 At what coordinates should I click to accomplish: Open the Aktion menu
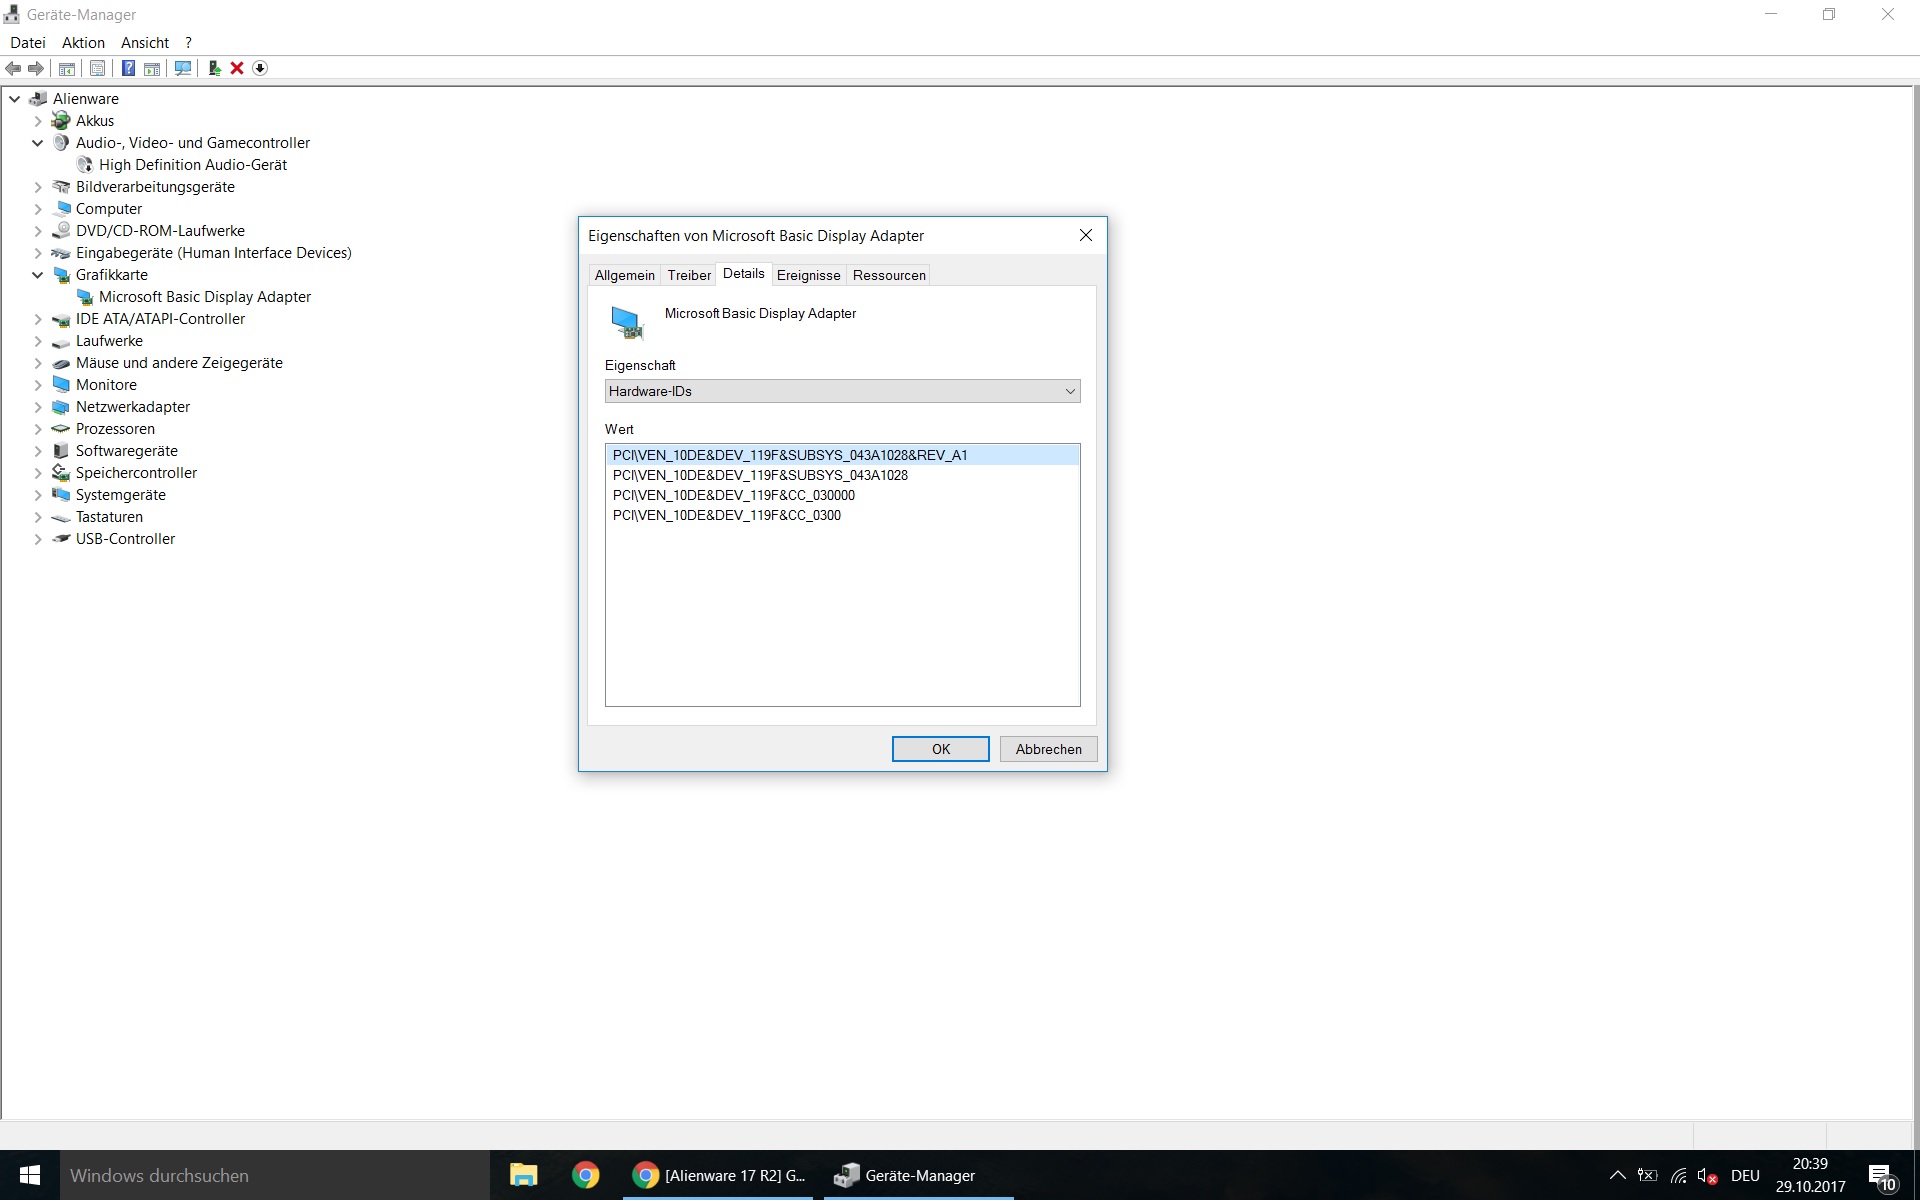click(x=83, y=43)
